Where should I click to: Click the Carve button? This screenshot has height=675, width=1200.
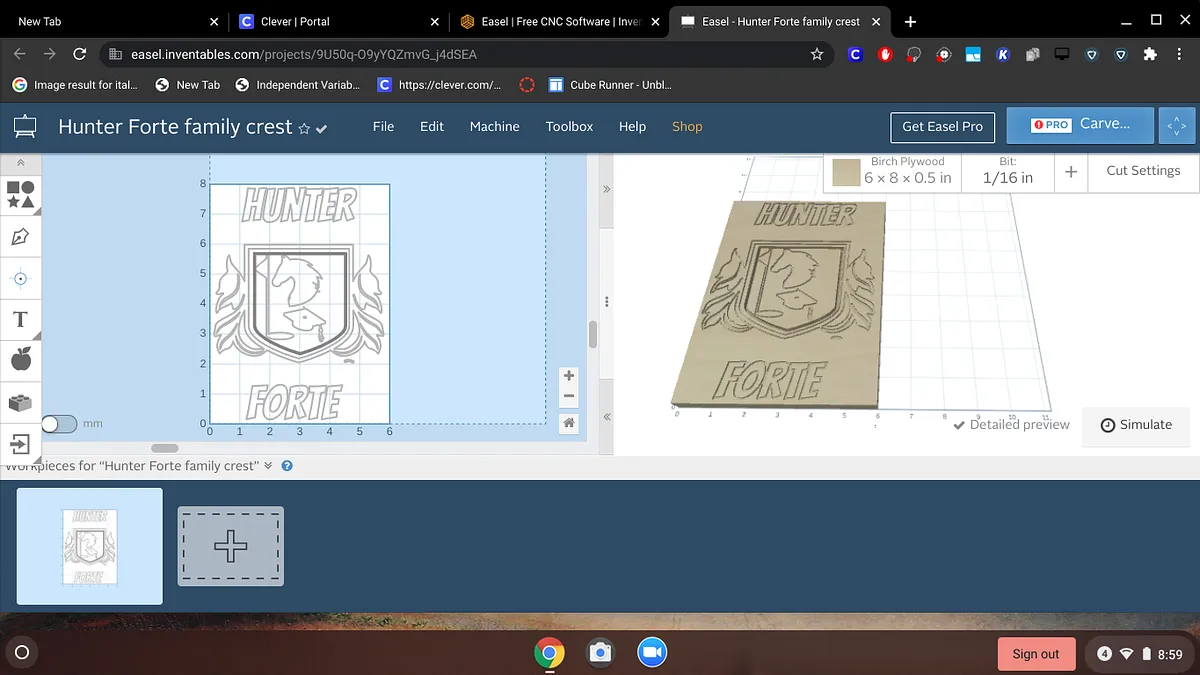tap(1080, 125)
